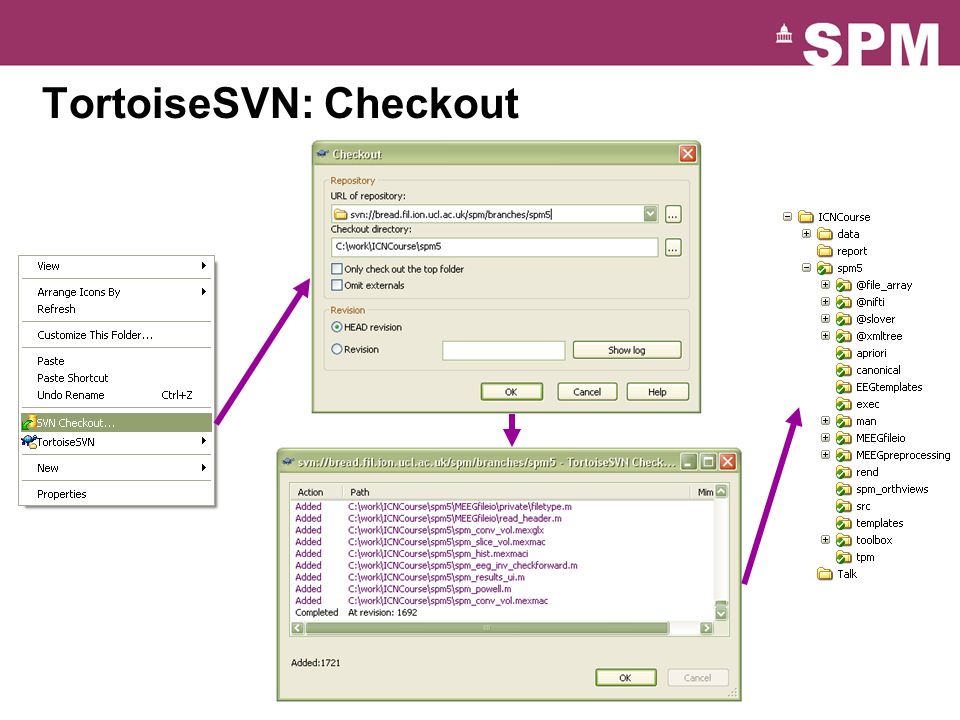960x720 pixels.
Task: Click the spm5 versioned folder icon
Action: pos(825,268)
